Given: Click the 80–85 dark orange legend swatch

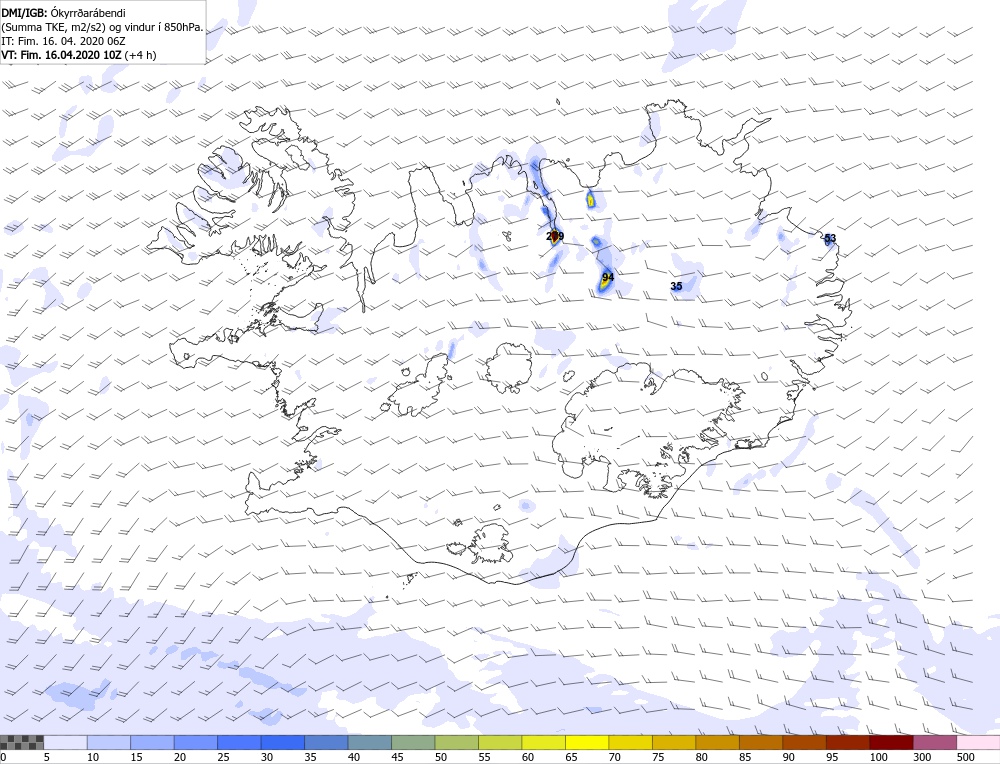Looking at the screenshot, I should pyautogui.click(x=717, y=742).
